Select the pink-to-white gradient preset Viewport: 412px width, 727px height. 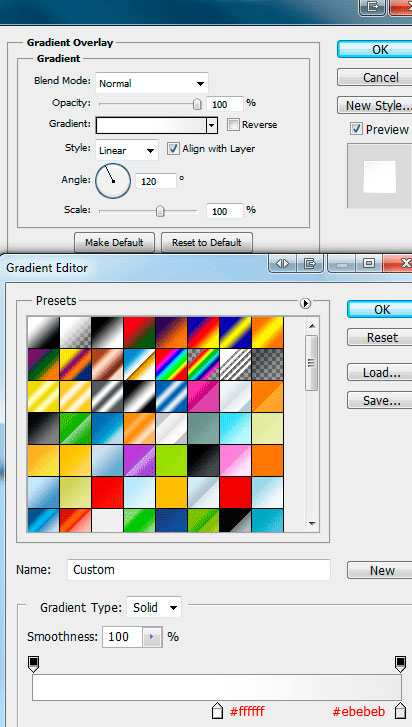click(x=235, y=460)
